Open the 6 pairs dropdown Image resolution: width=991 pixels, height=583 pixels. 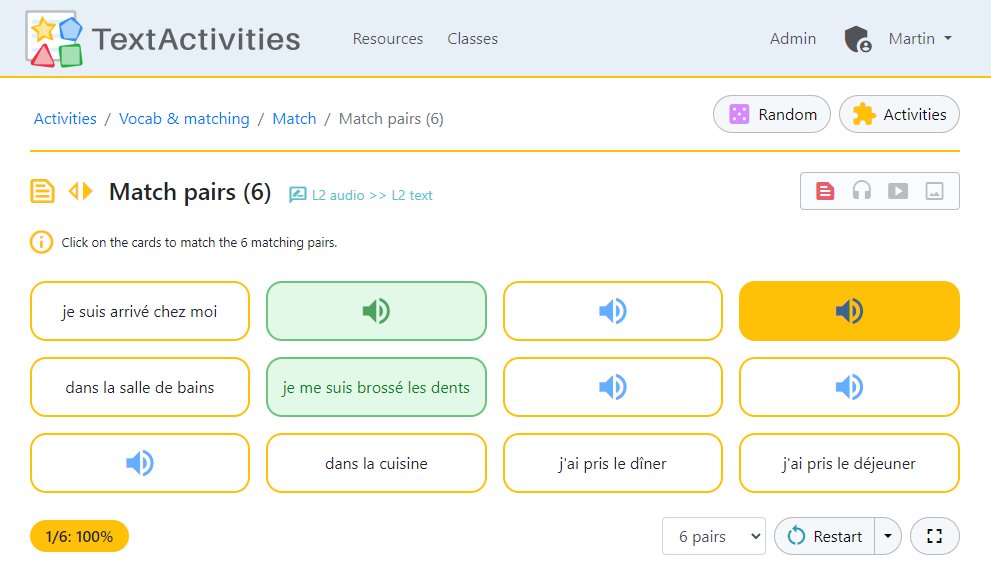714,536
